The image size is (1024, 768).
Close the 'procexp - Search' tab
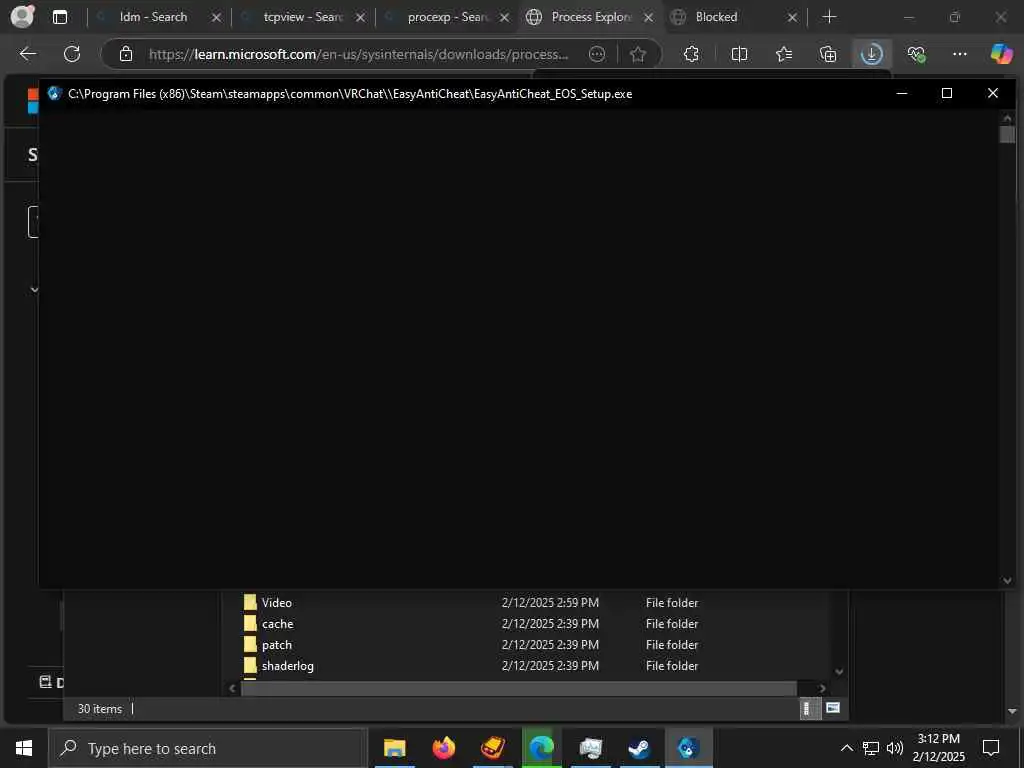(504, 18)
